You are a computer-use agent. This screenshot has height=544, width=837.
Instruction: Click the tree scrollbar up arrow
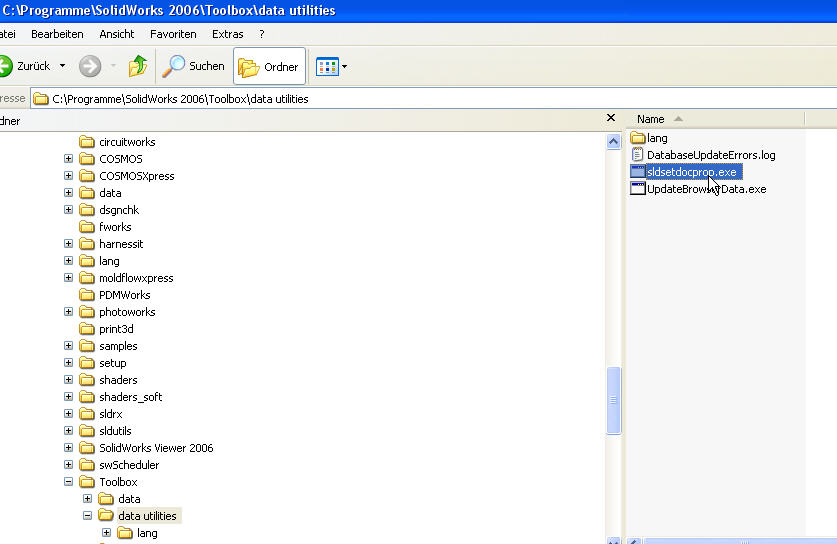point(613,141)
